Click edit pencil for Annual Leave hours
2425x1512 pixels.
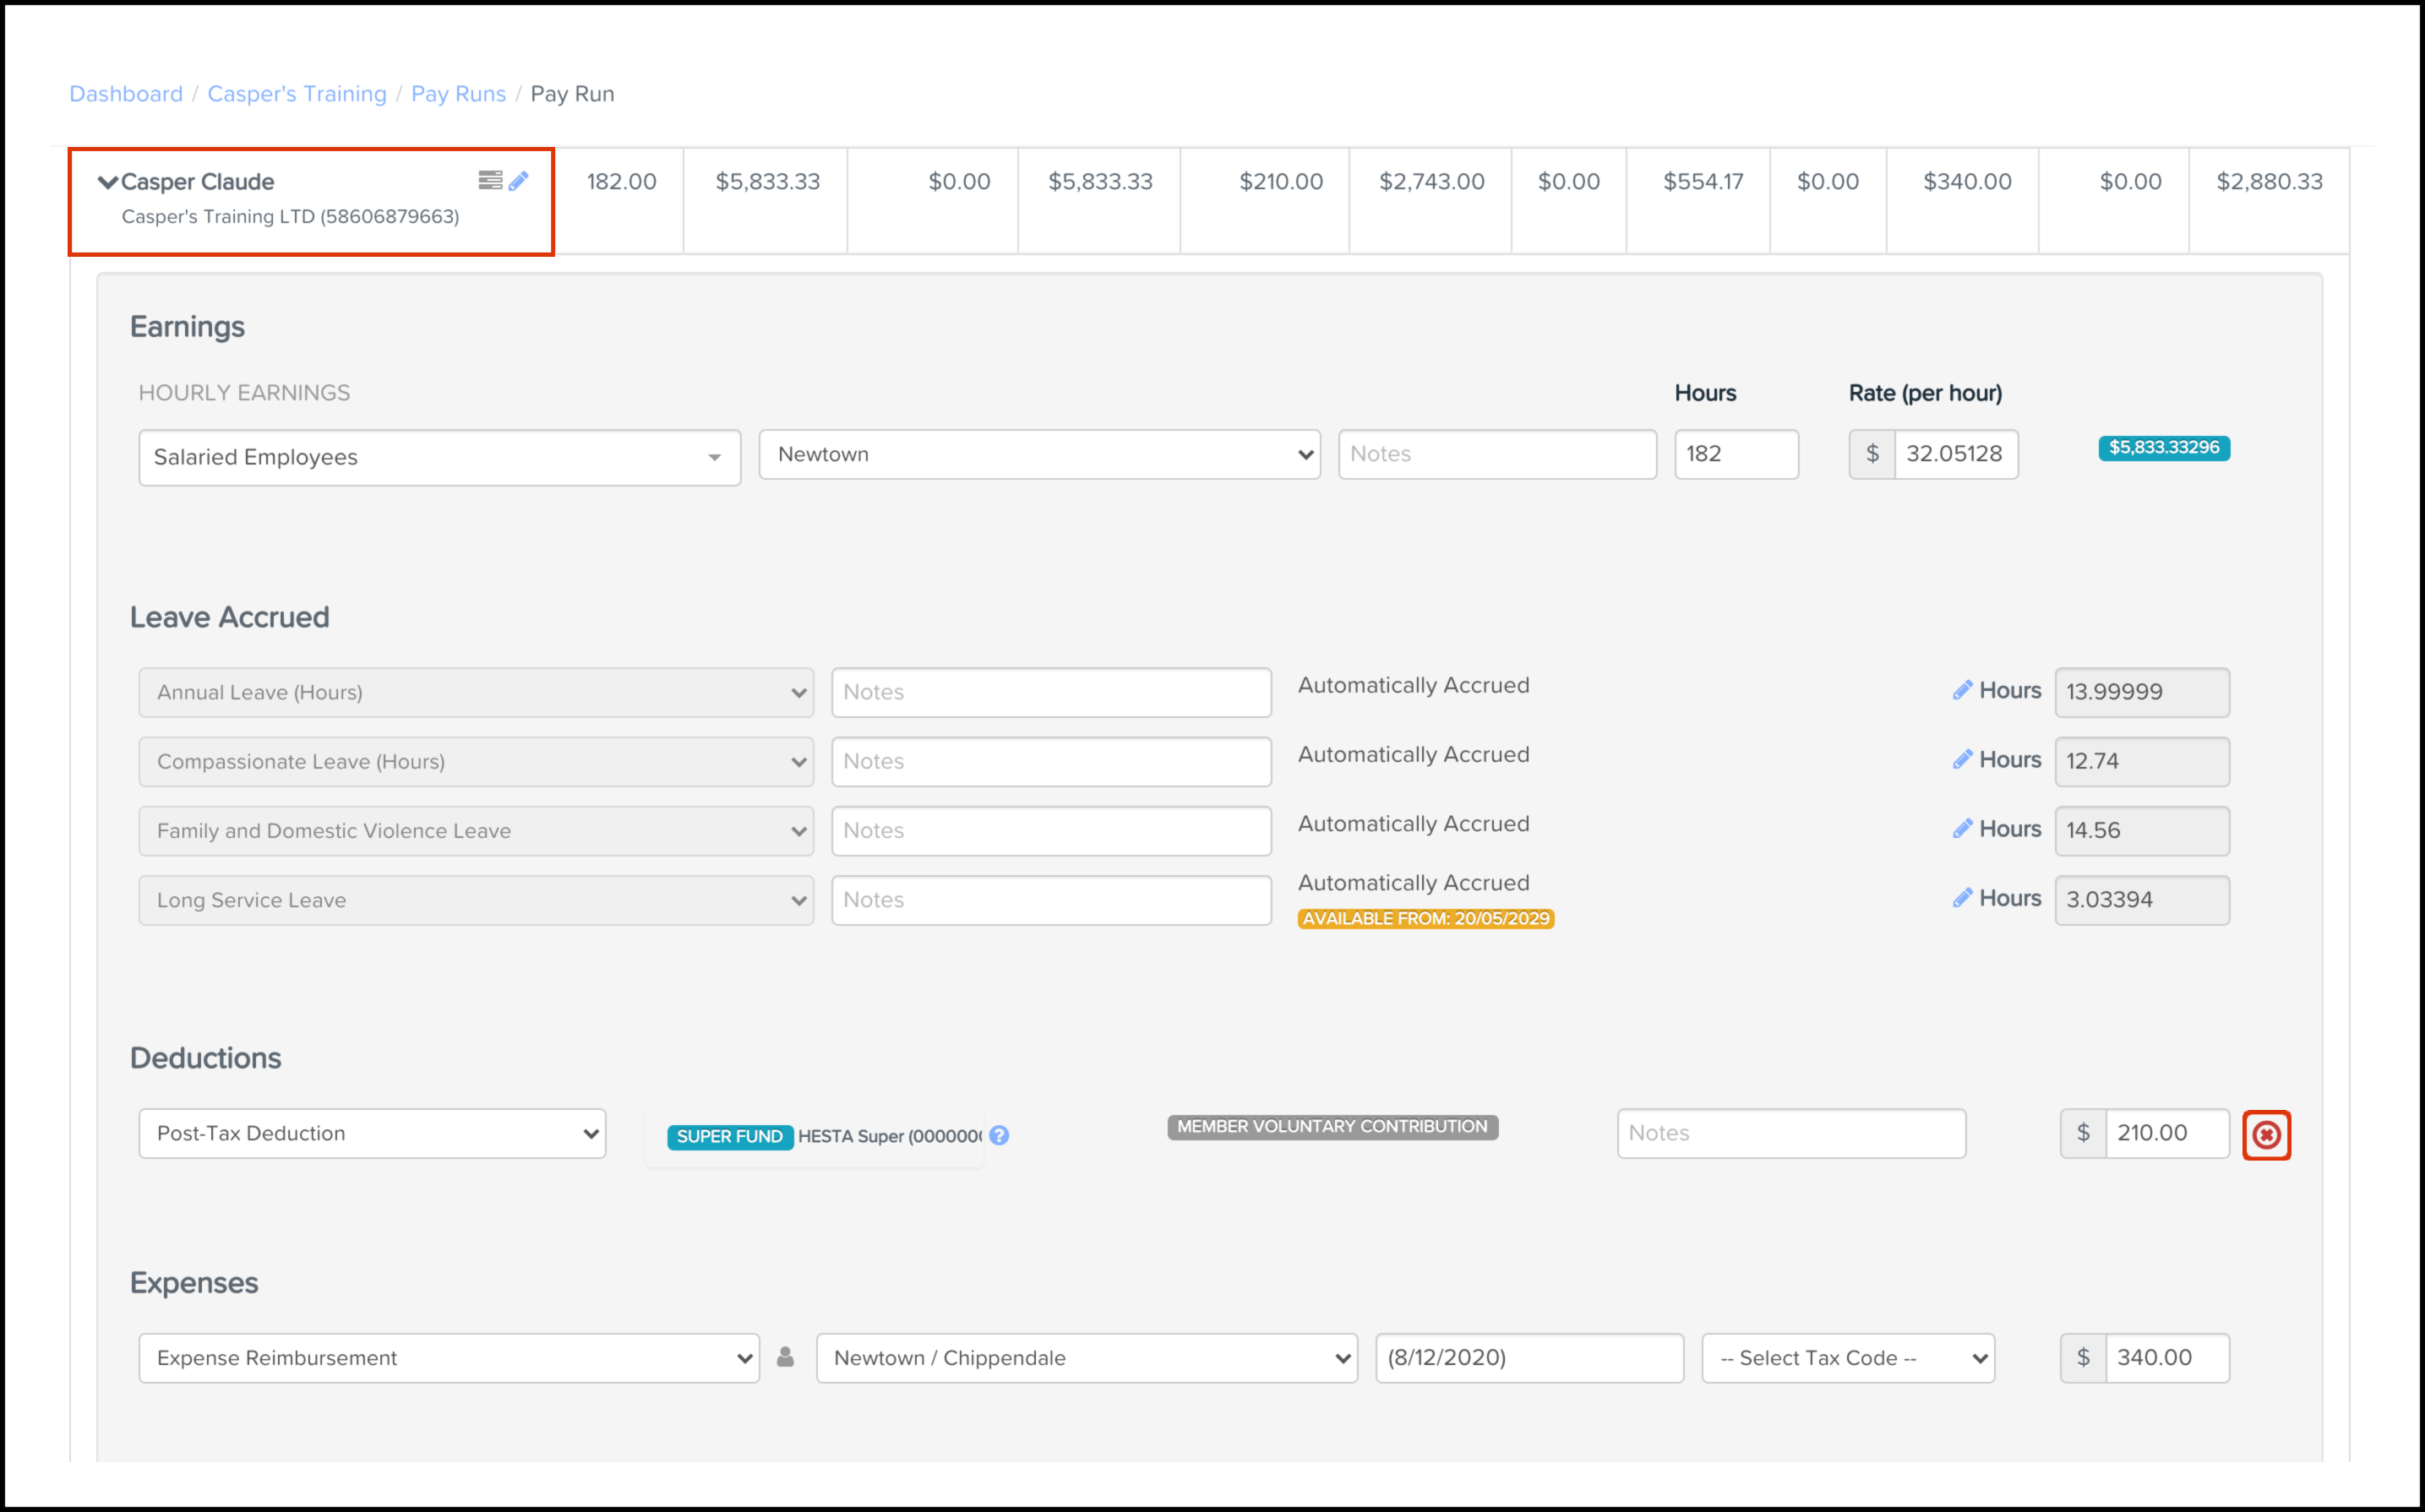point(1962,690)
